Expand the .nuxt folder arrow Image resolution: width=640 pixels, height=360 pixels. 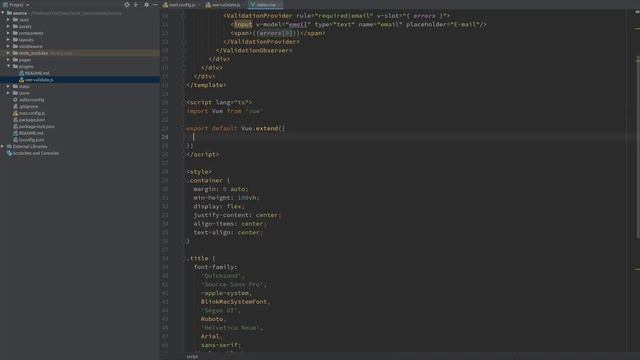[x=8, y=20]
